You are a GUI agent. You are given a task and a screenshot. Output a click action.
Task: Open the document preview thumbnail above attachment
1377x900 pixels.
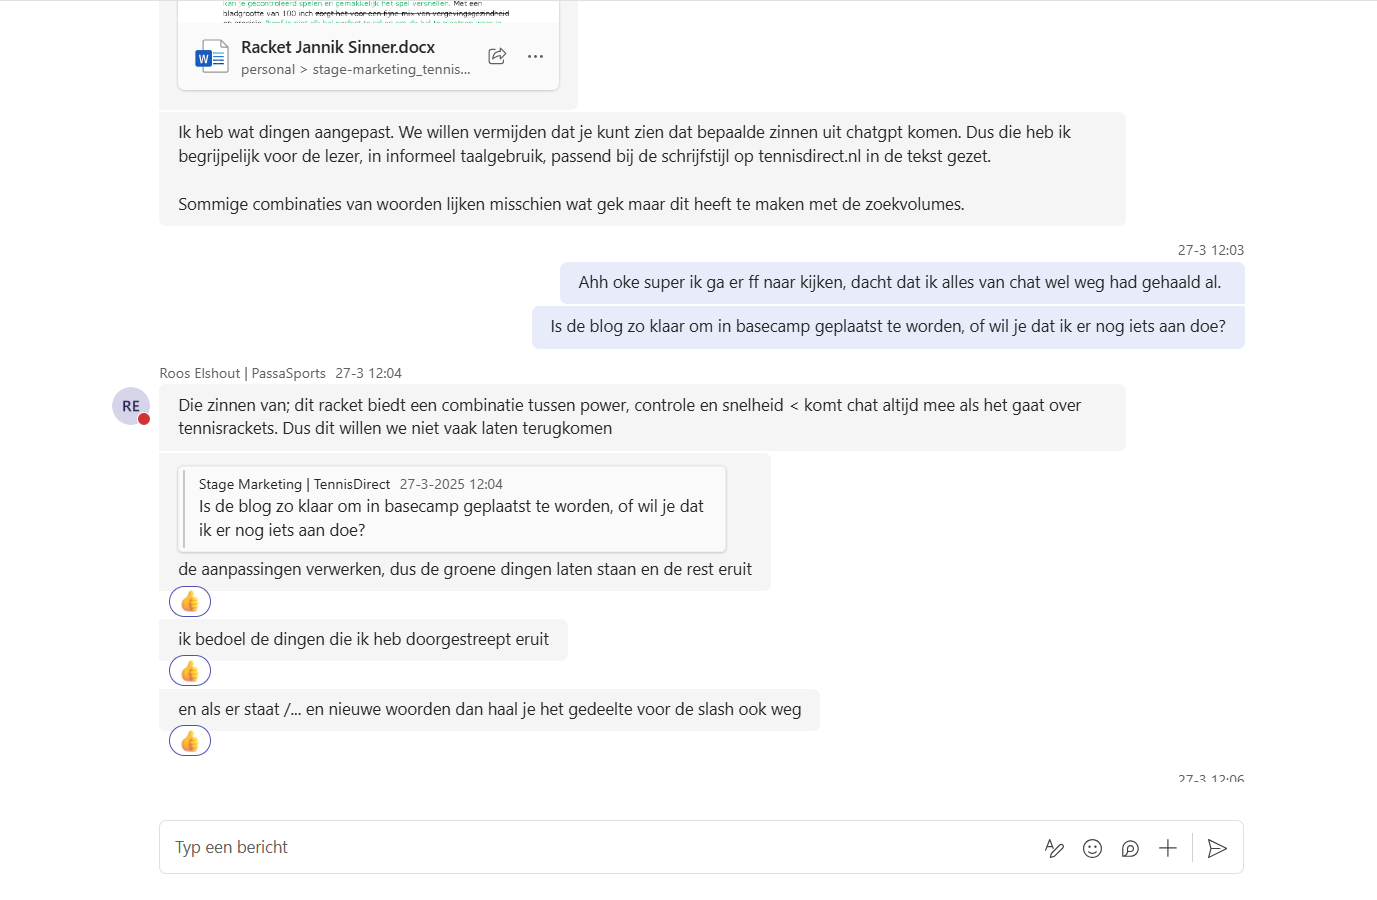coord(368,11)
